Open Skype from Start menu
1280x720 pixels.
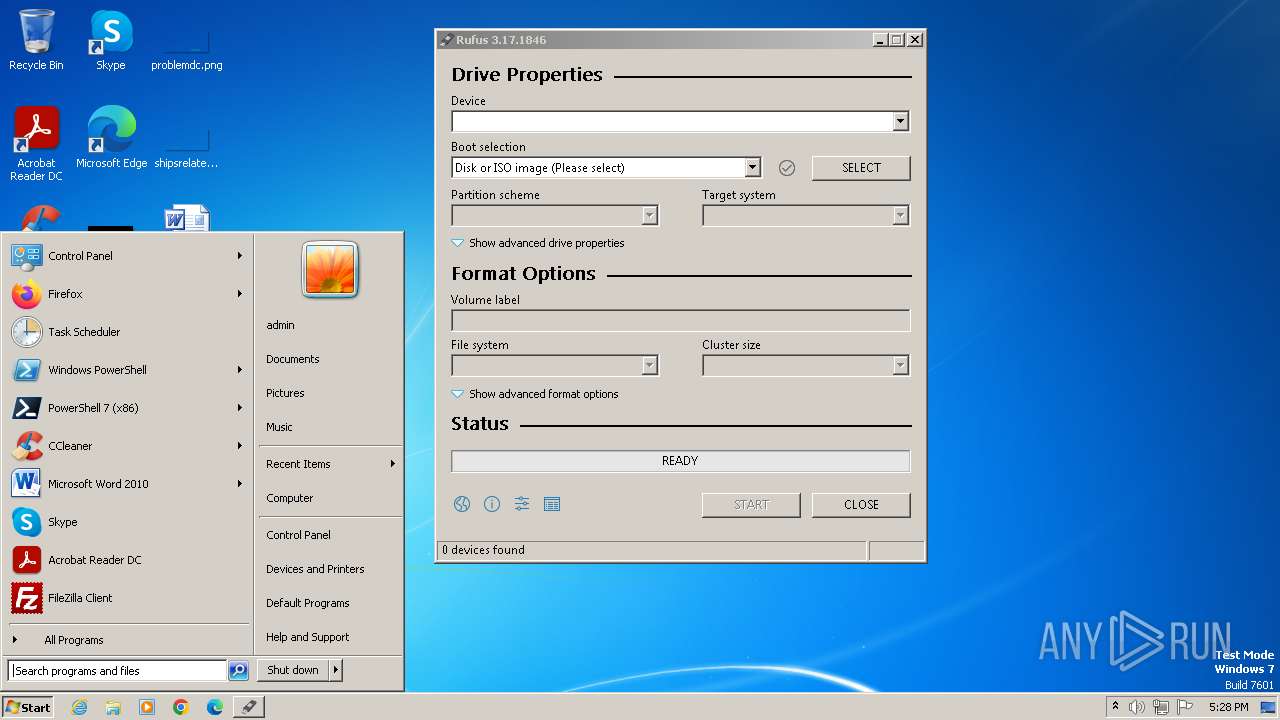128,522
